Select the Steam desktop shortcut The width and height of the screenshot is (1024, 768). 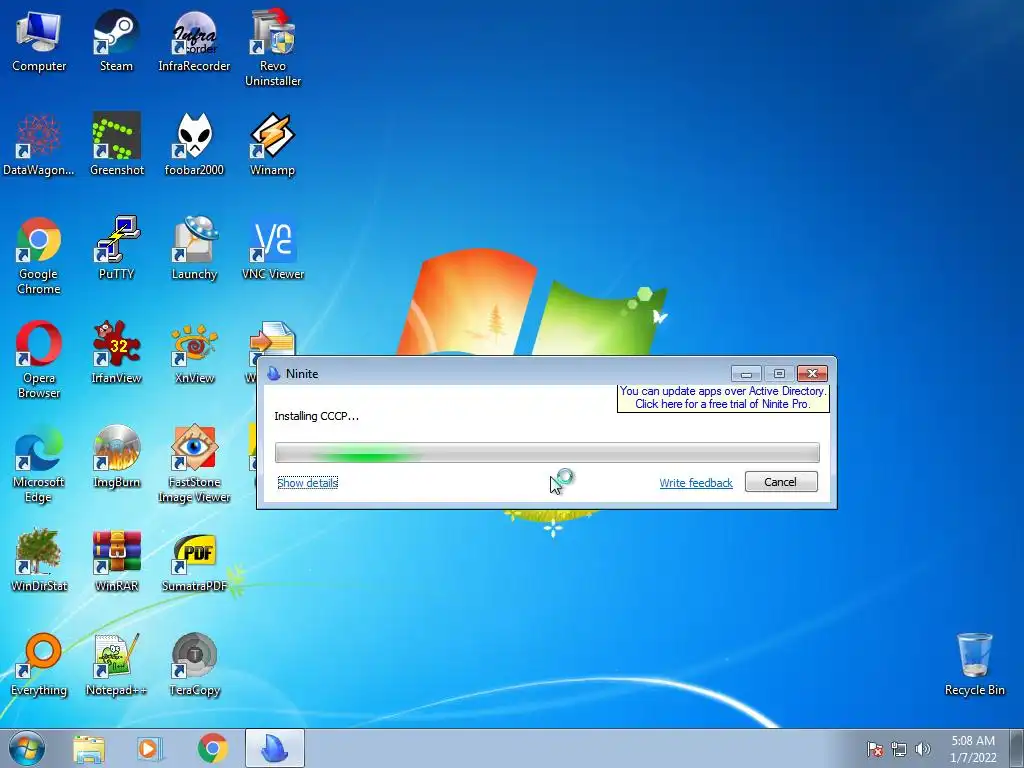coord(116,40)
